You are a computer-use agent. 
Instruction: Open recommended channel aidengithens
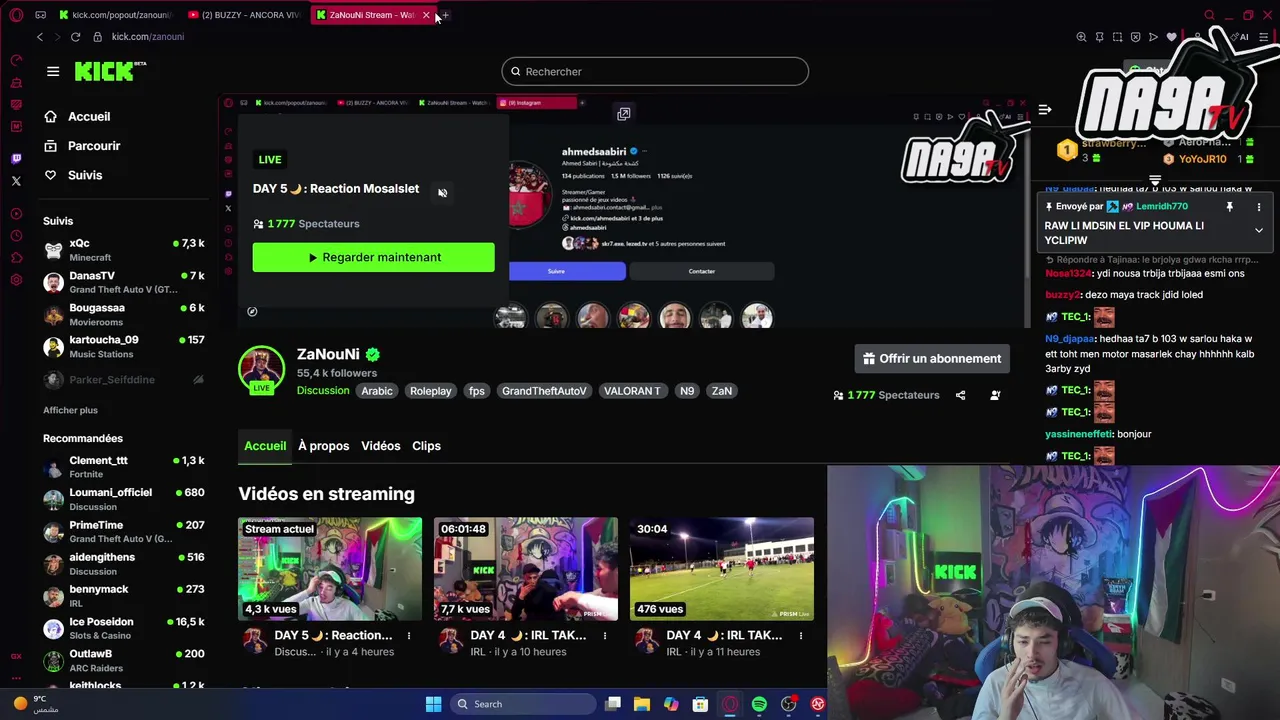[124, 564]
